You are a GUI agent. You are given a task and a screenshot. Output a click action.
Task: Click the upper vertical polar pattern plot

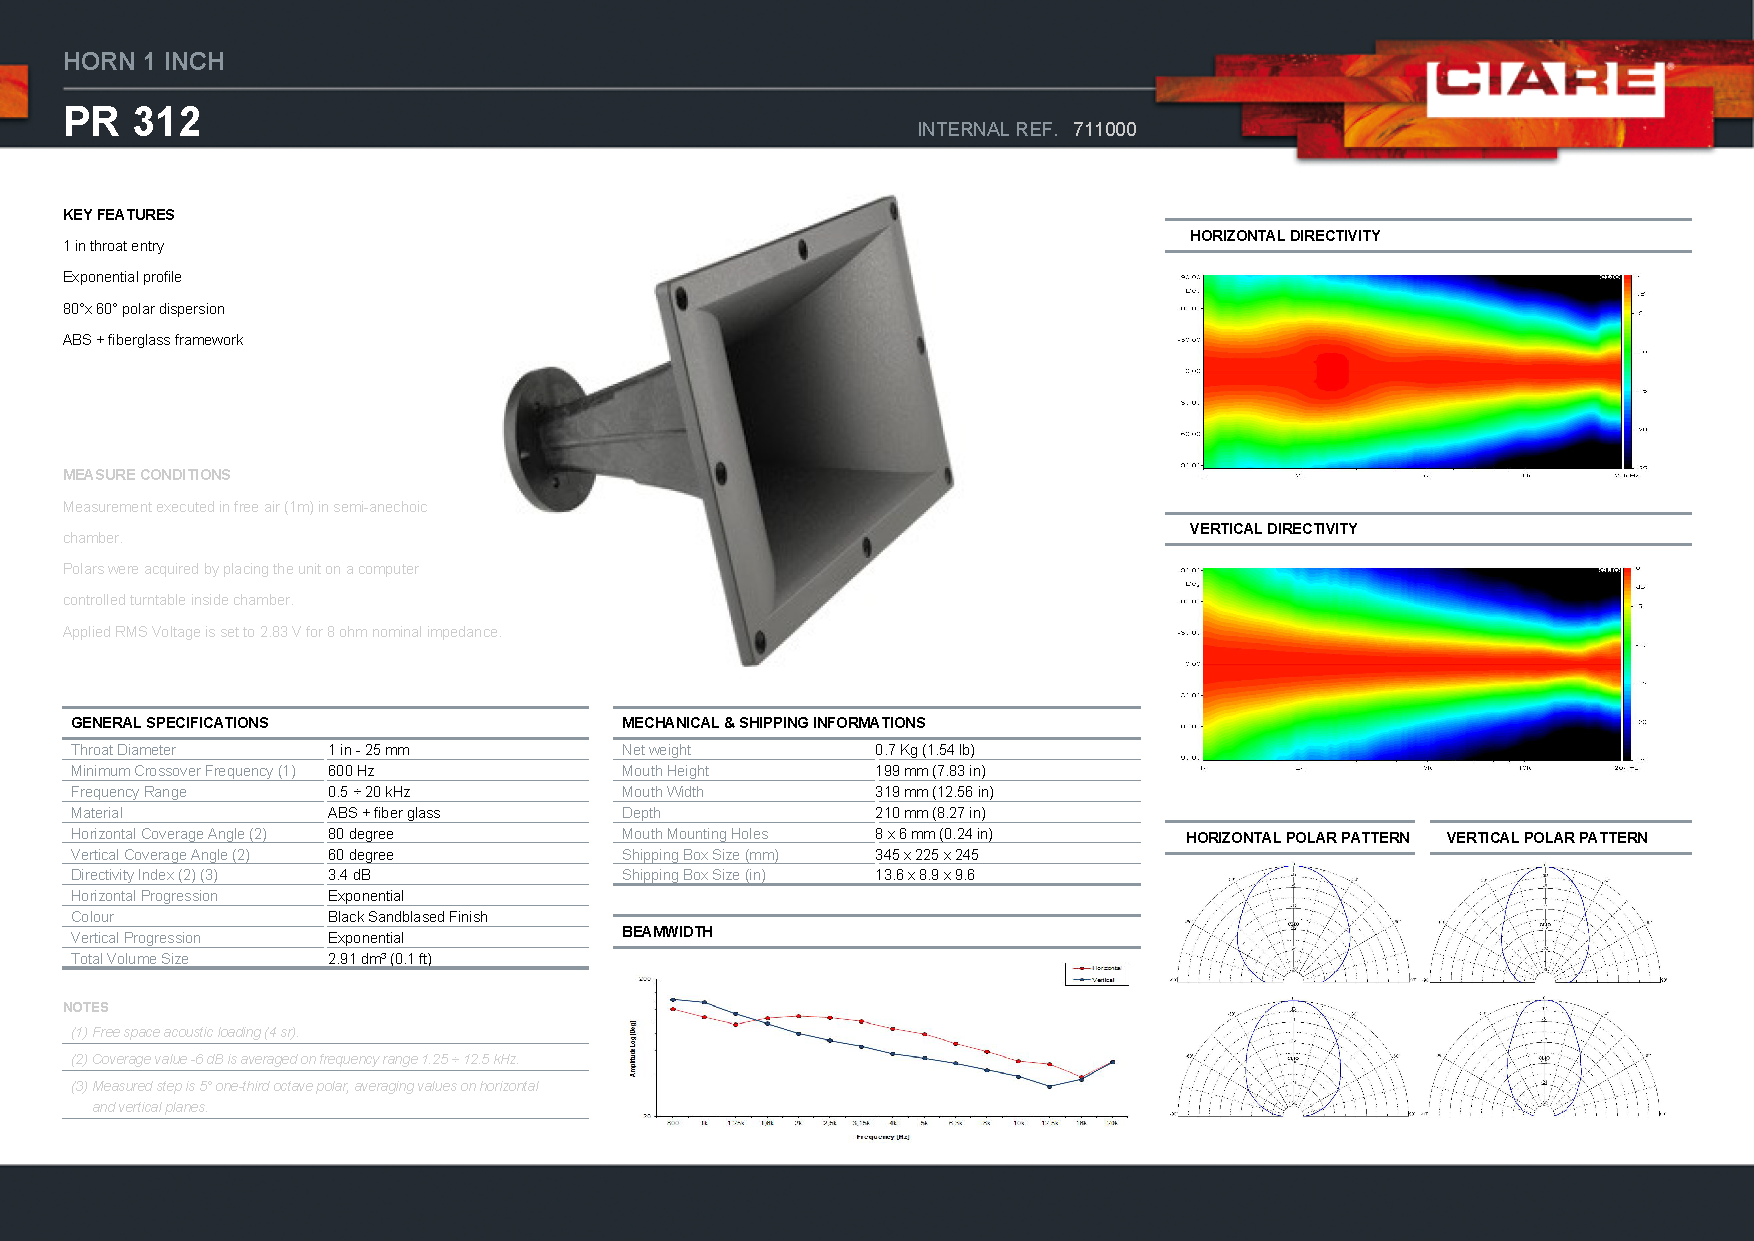[x=1546, y=924]
